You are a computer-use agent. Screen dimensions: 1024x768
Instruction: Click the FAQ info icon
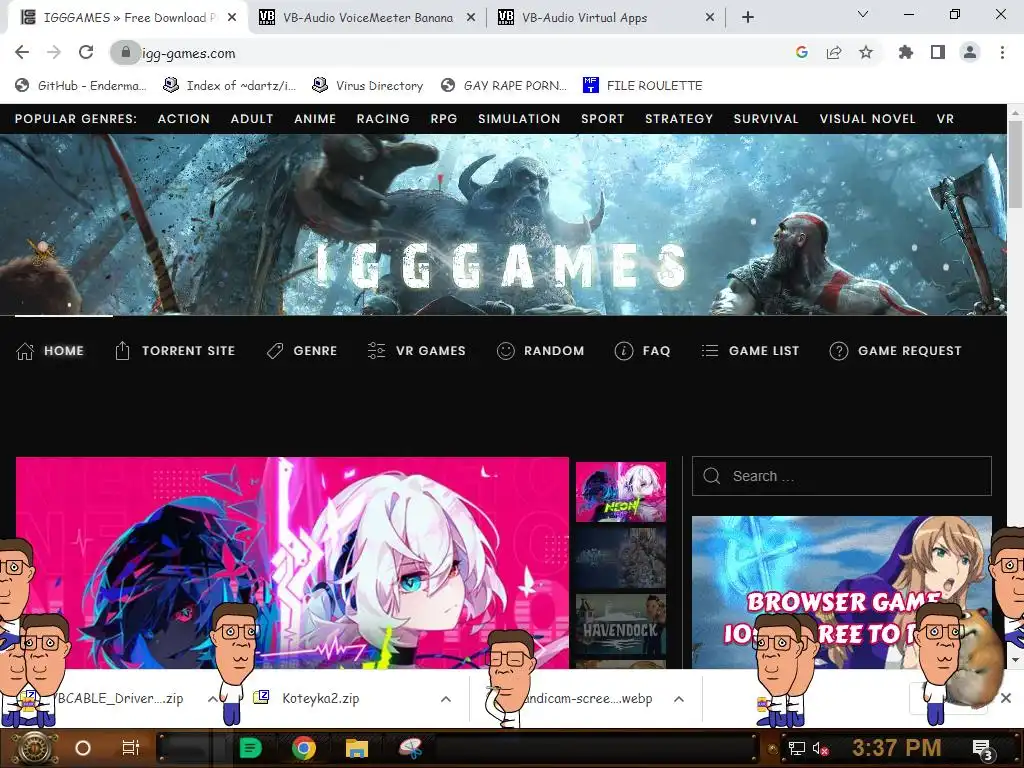pos(624,351)
